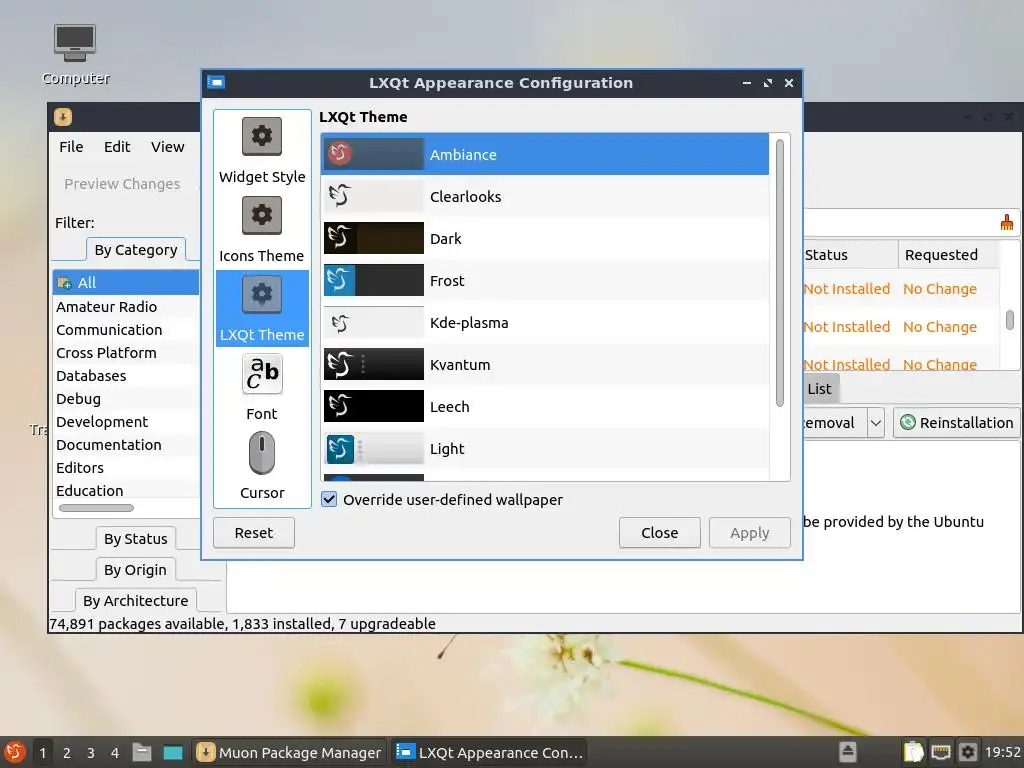1024x768 pixels.
Task: Open the Font settings section
Action: click(262, 387)
